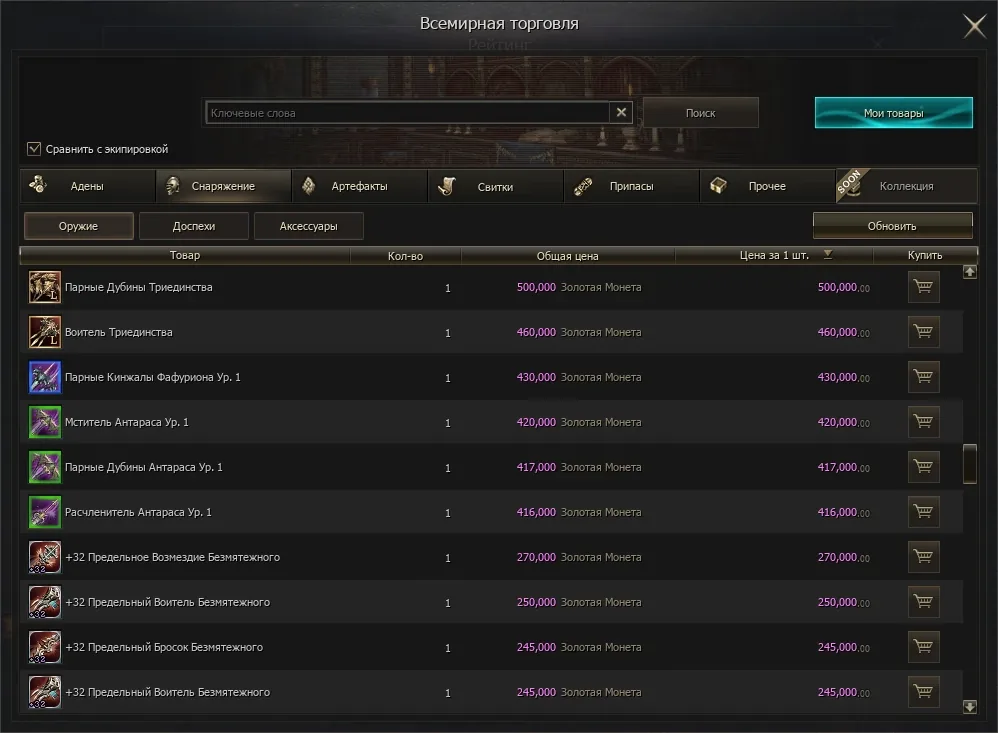This screenshot has width=998, height=733.
Task: Open the Адены tab
Action: (x=87, y=186)
